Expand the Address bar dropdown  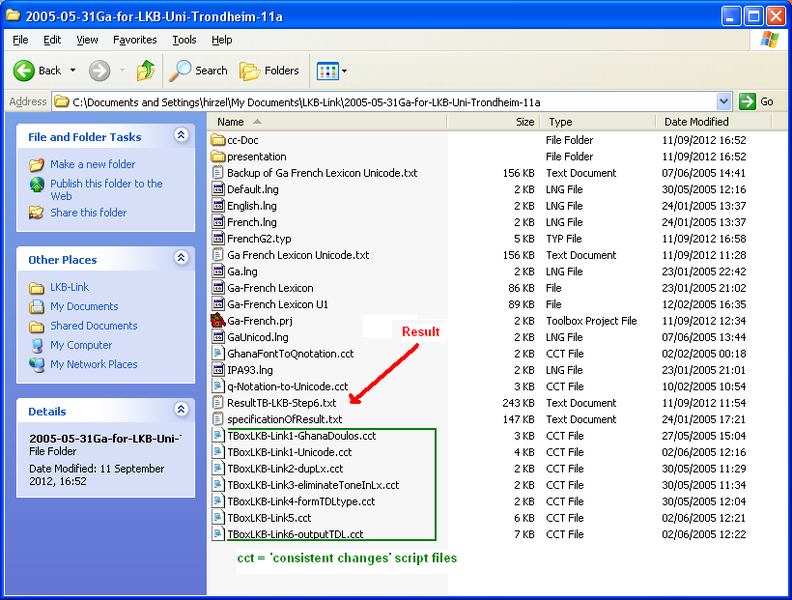tap(724, 102)
